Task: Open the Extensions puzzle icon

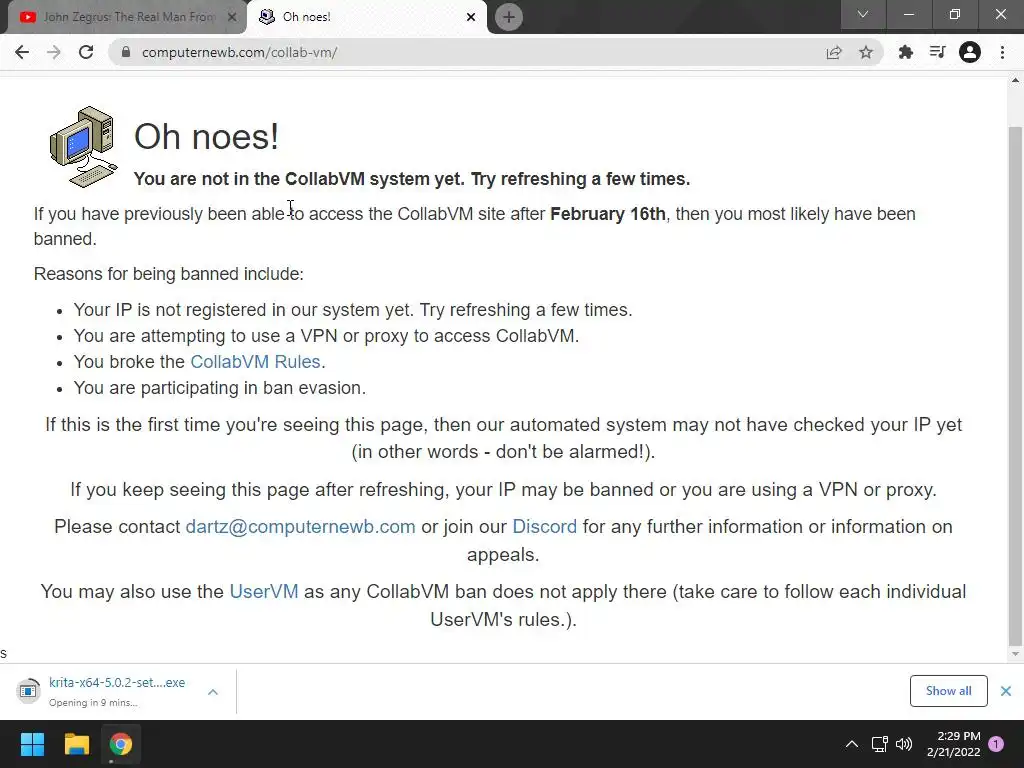Action: tap(905, 52)
